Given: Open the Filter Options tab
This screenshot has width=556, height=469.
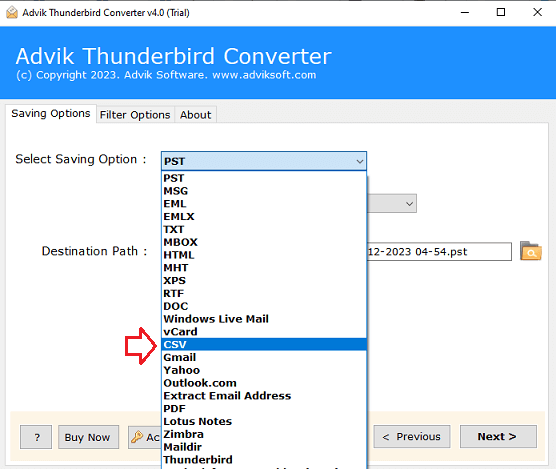Looking at the screenshot, I should (x=135, y=115).
